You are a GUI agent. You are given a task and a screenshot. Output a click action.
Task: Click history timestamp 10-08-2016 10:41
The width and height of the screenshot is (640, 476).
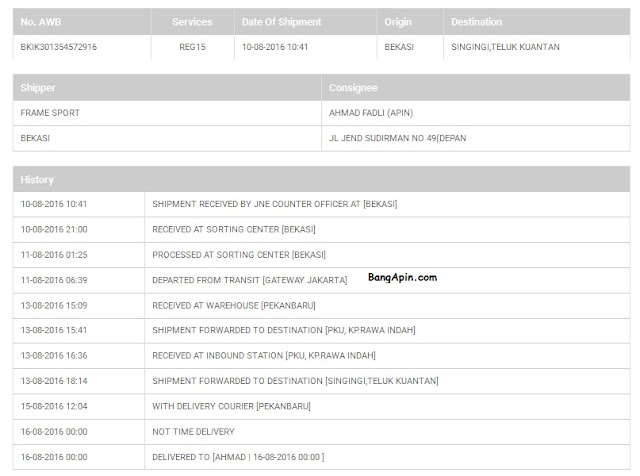click(x=54, y=204)
